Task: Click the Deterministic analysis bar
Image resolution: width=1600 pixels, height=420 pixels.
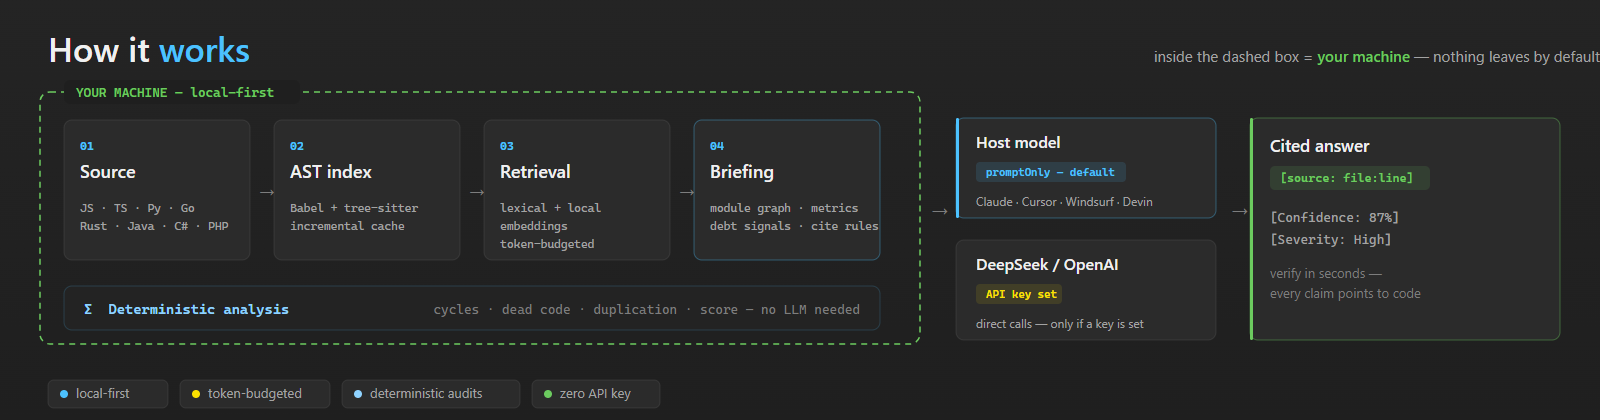Action: tap(472, 309)
